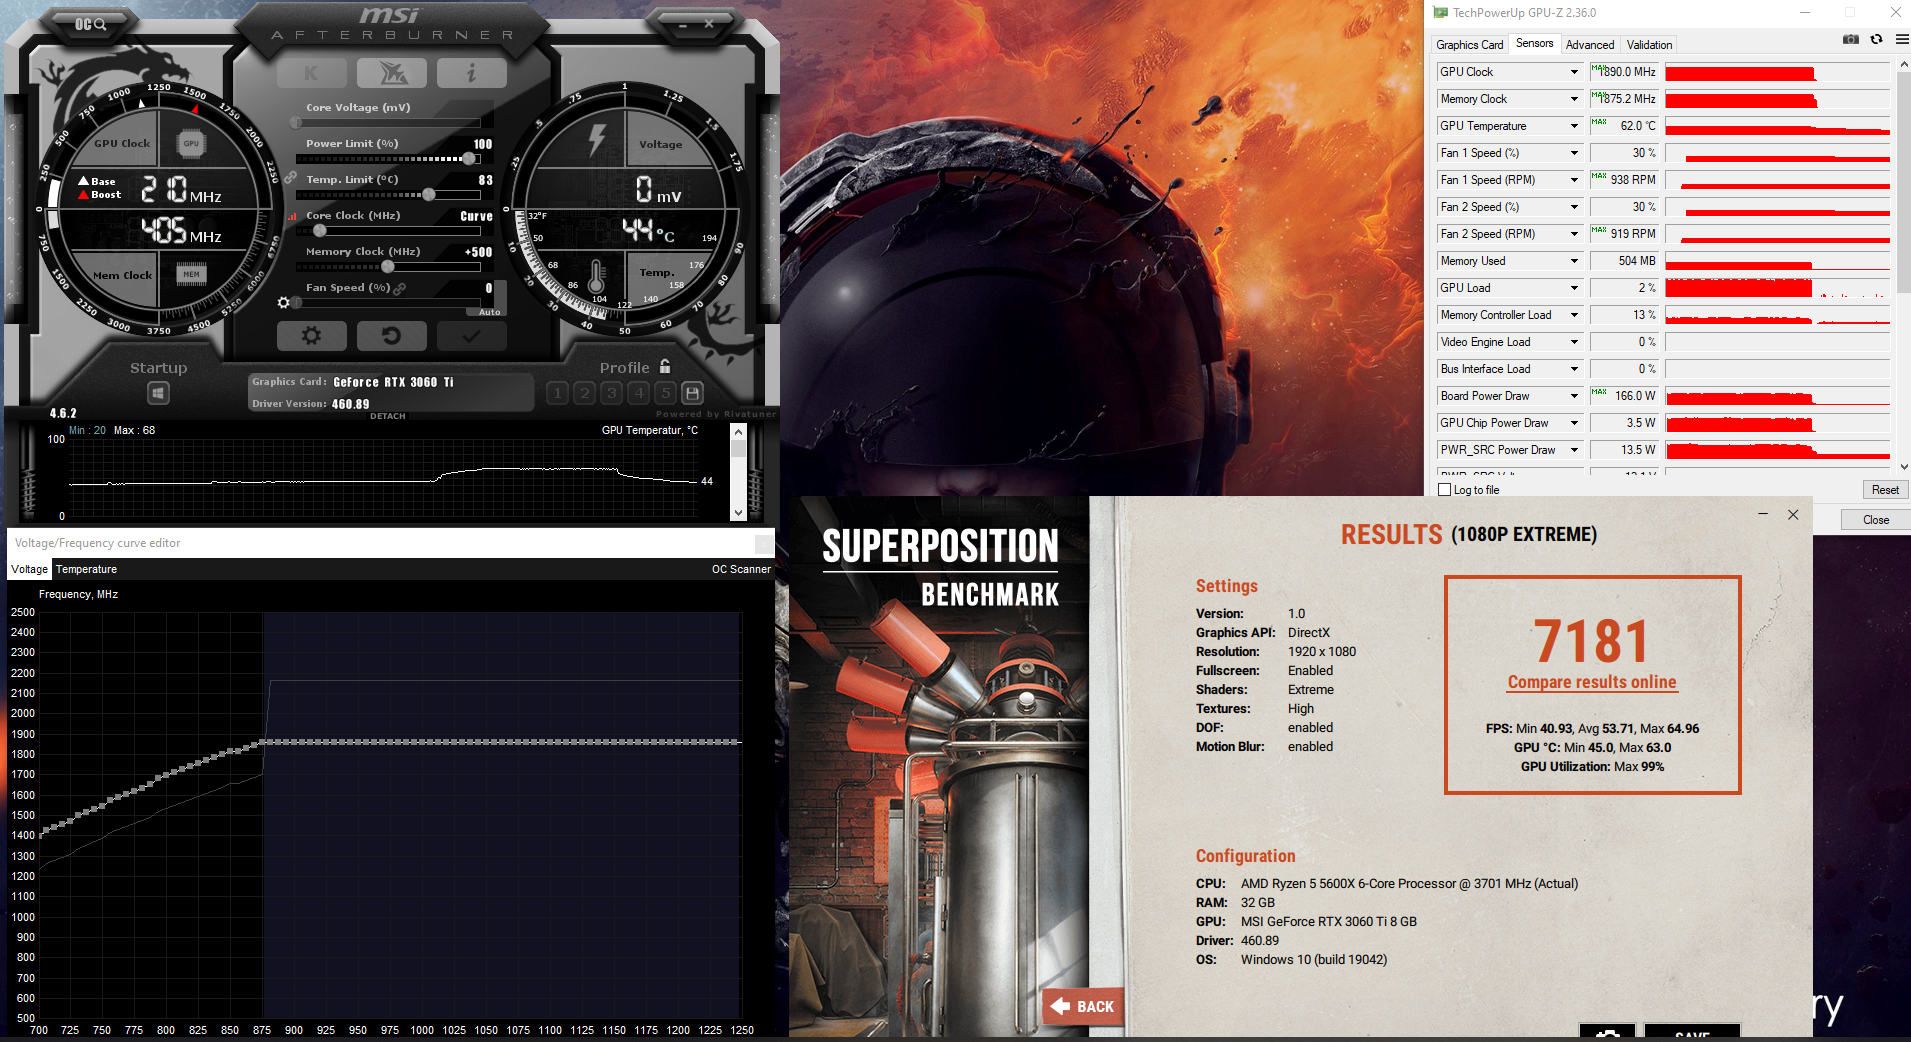Enable the Log to file checkbox

point(1444,490)
